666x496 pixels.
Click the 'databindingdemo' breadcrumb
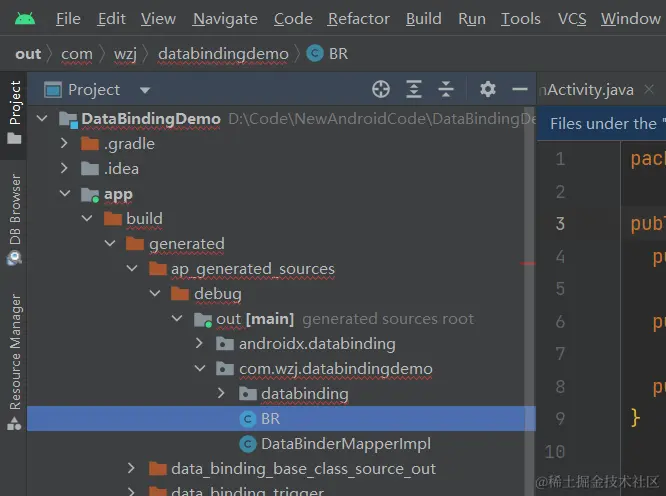click(x=223, y=54)
